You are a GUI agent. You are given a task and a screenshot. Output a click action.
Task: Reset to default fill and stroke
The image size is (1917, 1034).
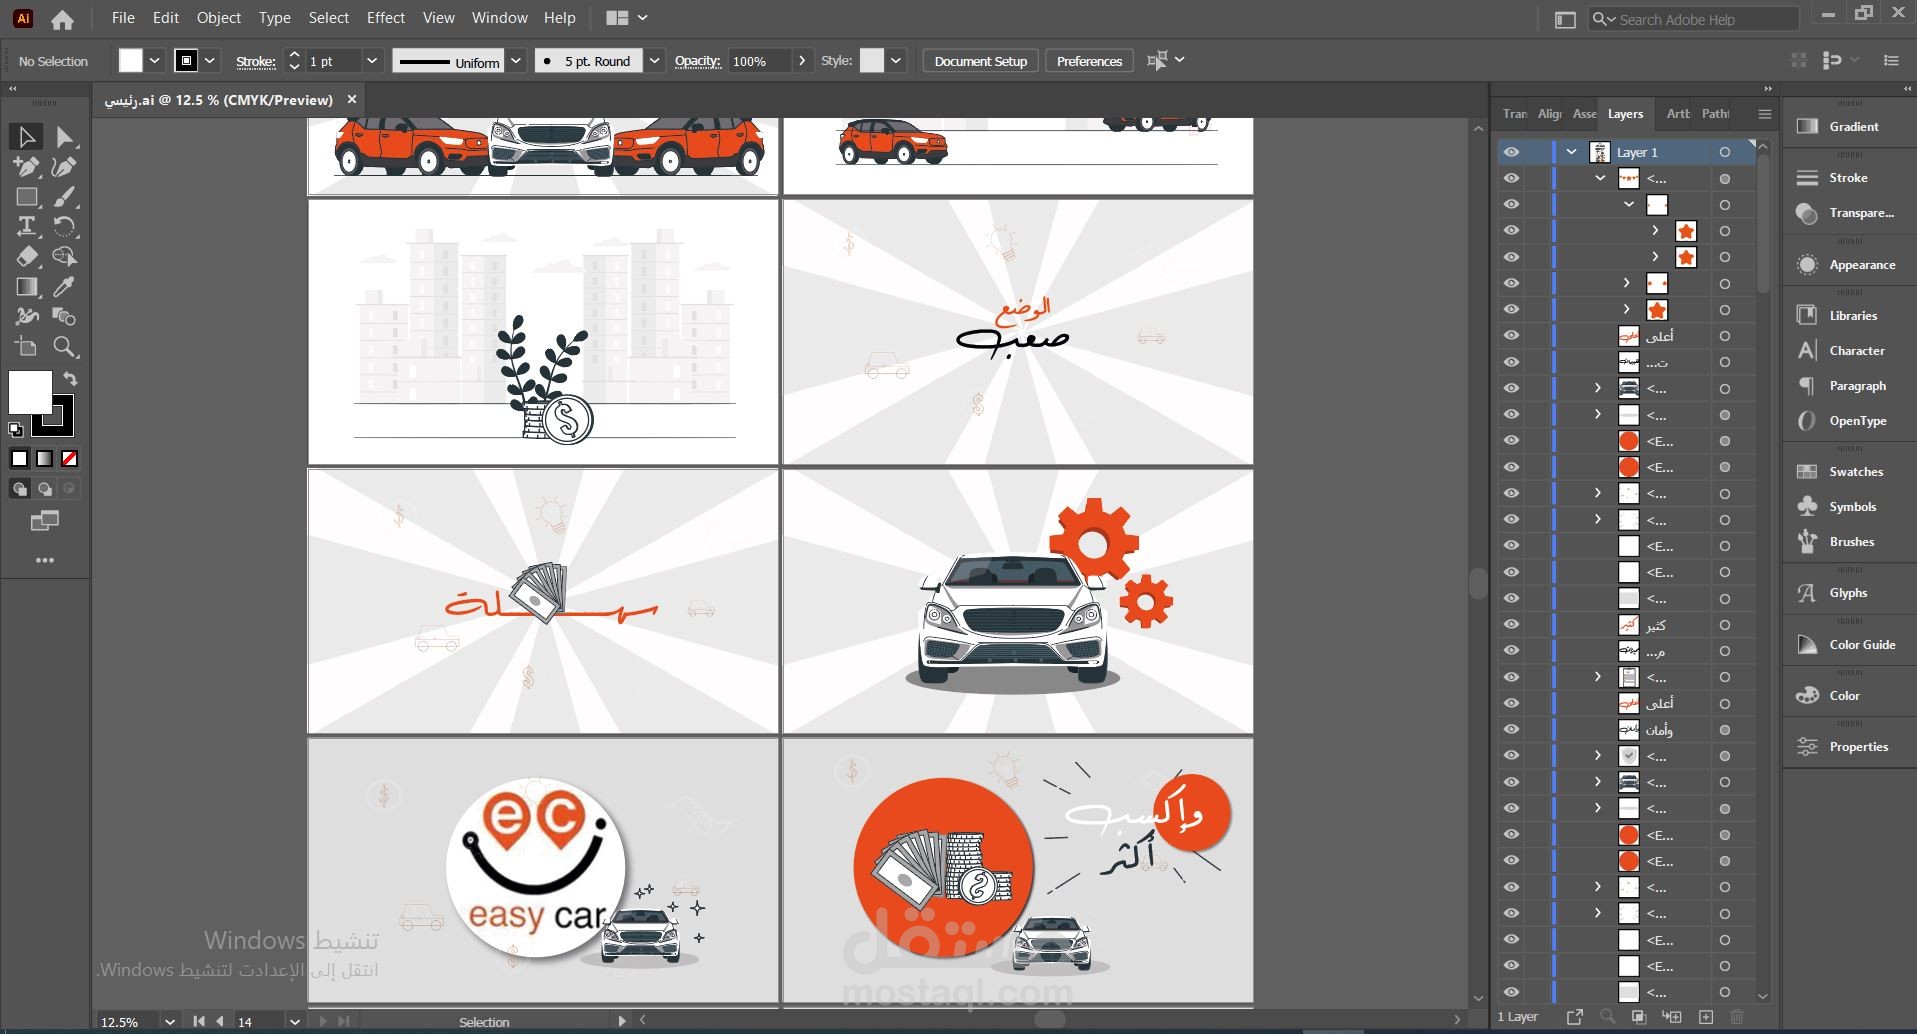coord(16,430)
